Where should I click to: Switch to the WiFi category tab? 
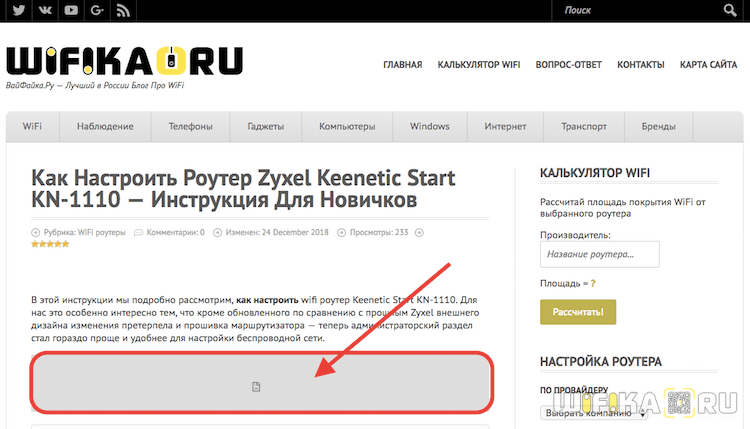coord(33,126)
